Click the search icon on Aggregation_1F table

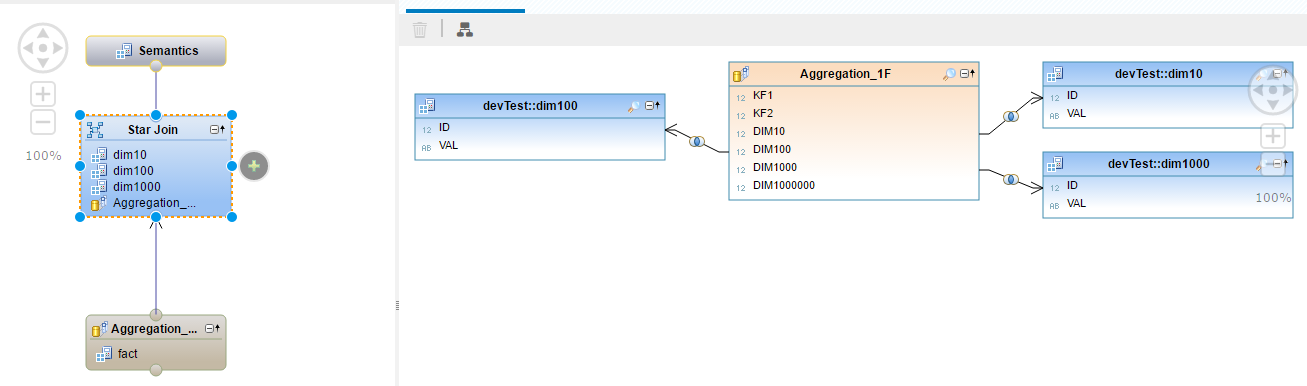pyautogui.click(x=949, y=74)
